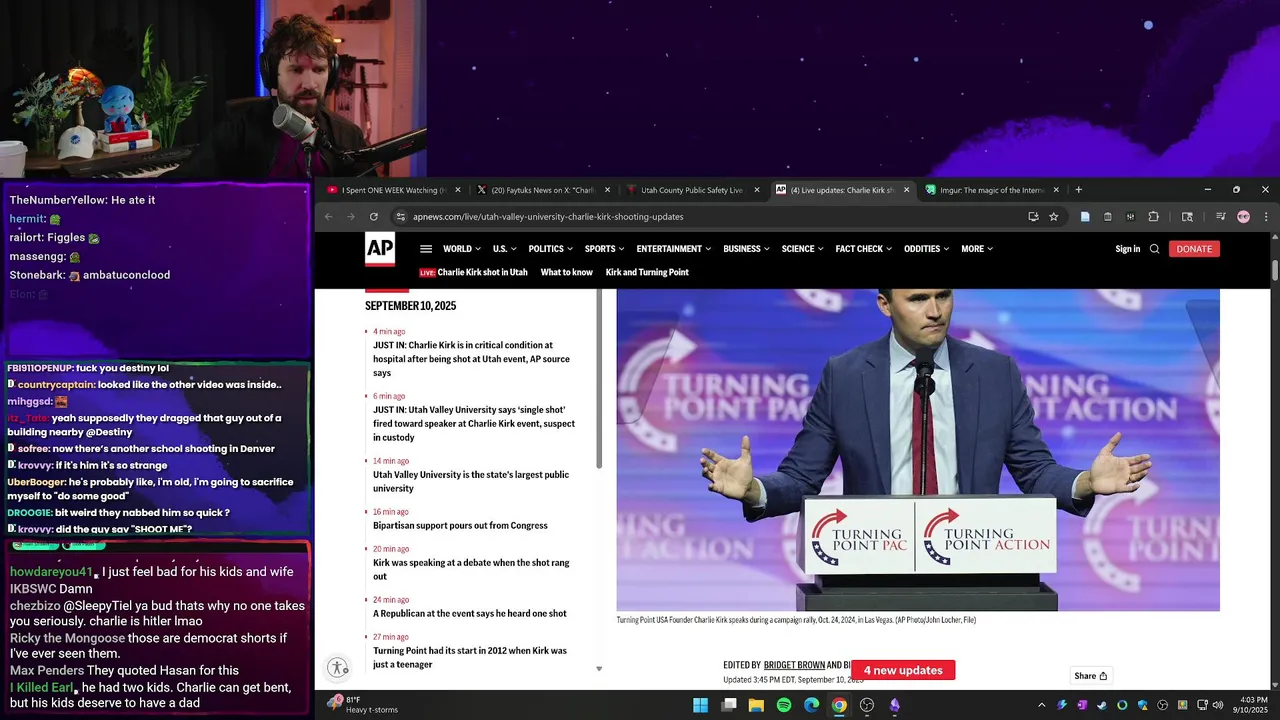Click the live updates list scrollbar
This screenshot has height=720, width=1280.
coord(599,380)
